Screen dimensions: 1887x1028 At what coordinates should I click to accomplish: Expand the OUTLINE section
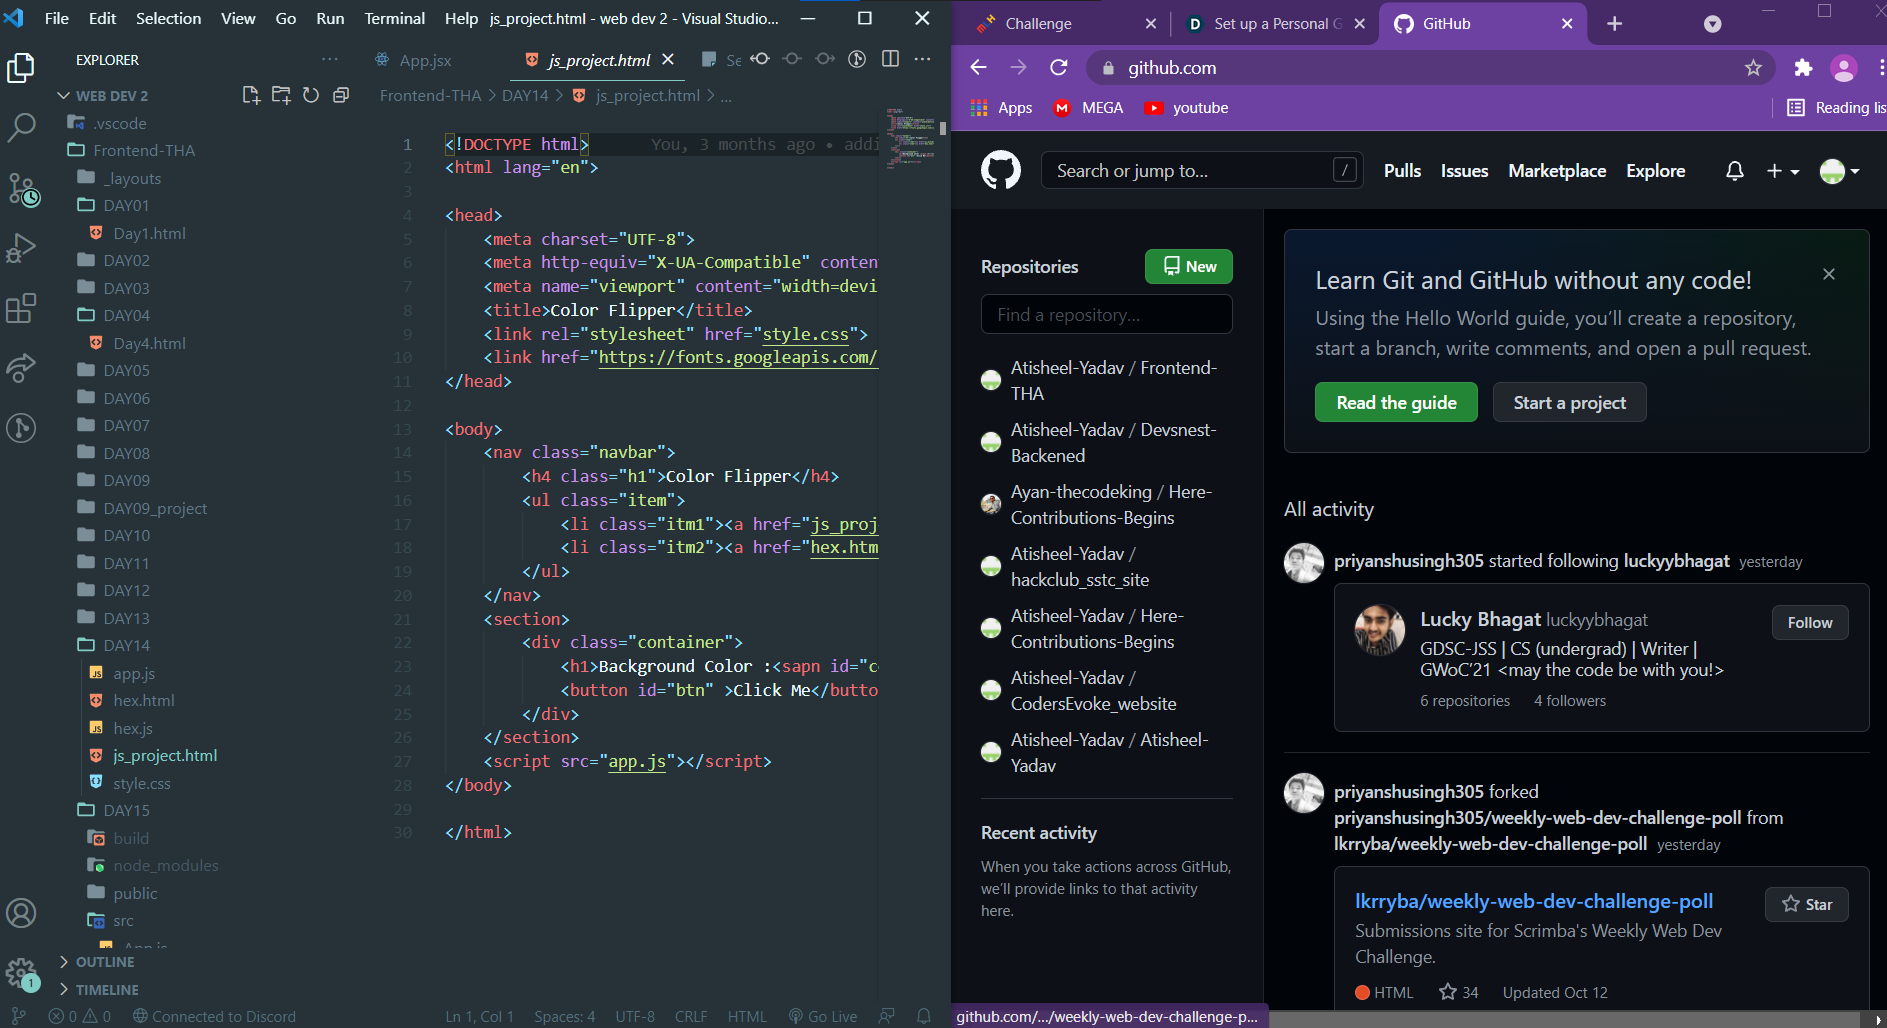point(97,962)
